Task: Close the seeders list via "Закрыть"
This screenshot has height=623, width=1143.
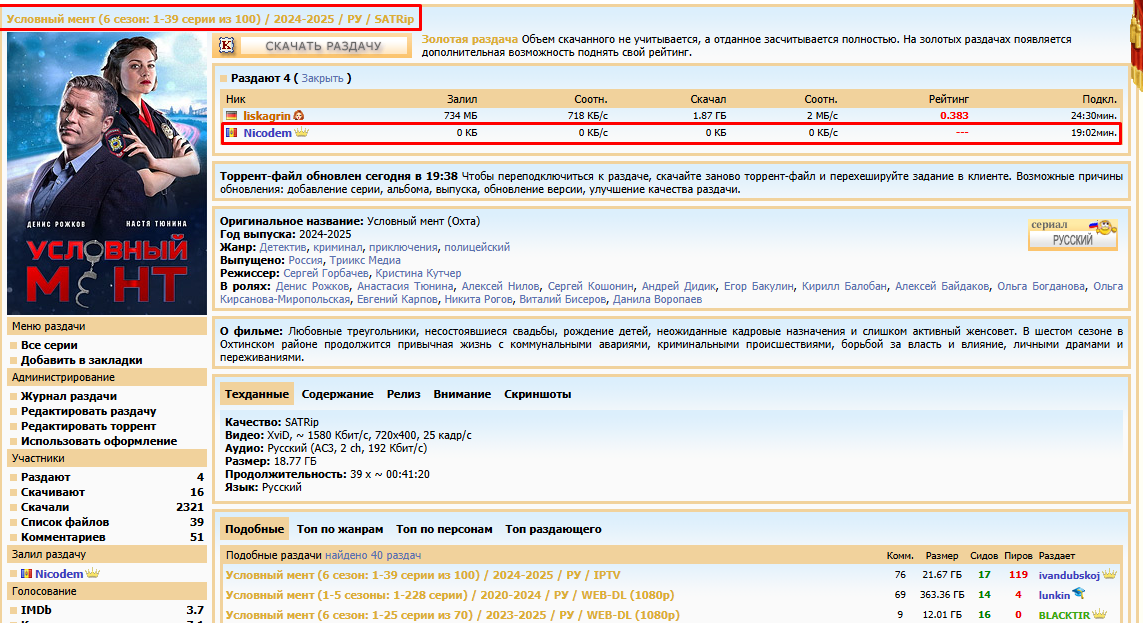Action: (x=322, y=78)
